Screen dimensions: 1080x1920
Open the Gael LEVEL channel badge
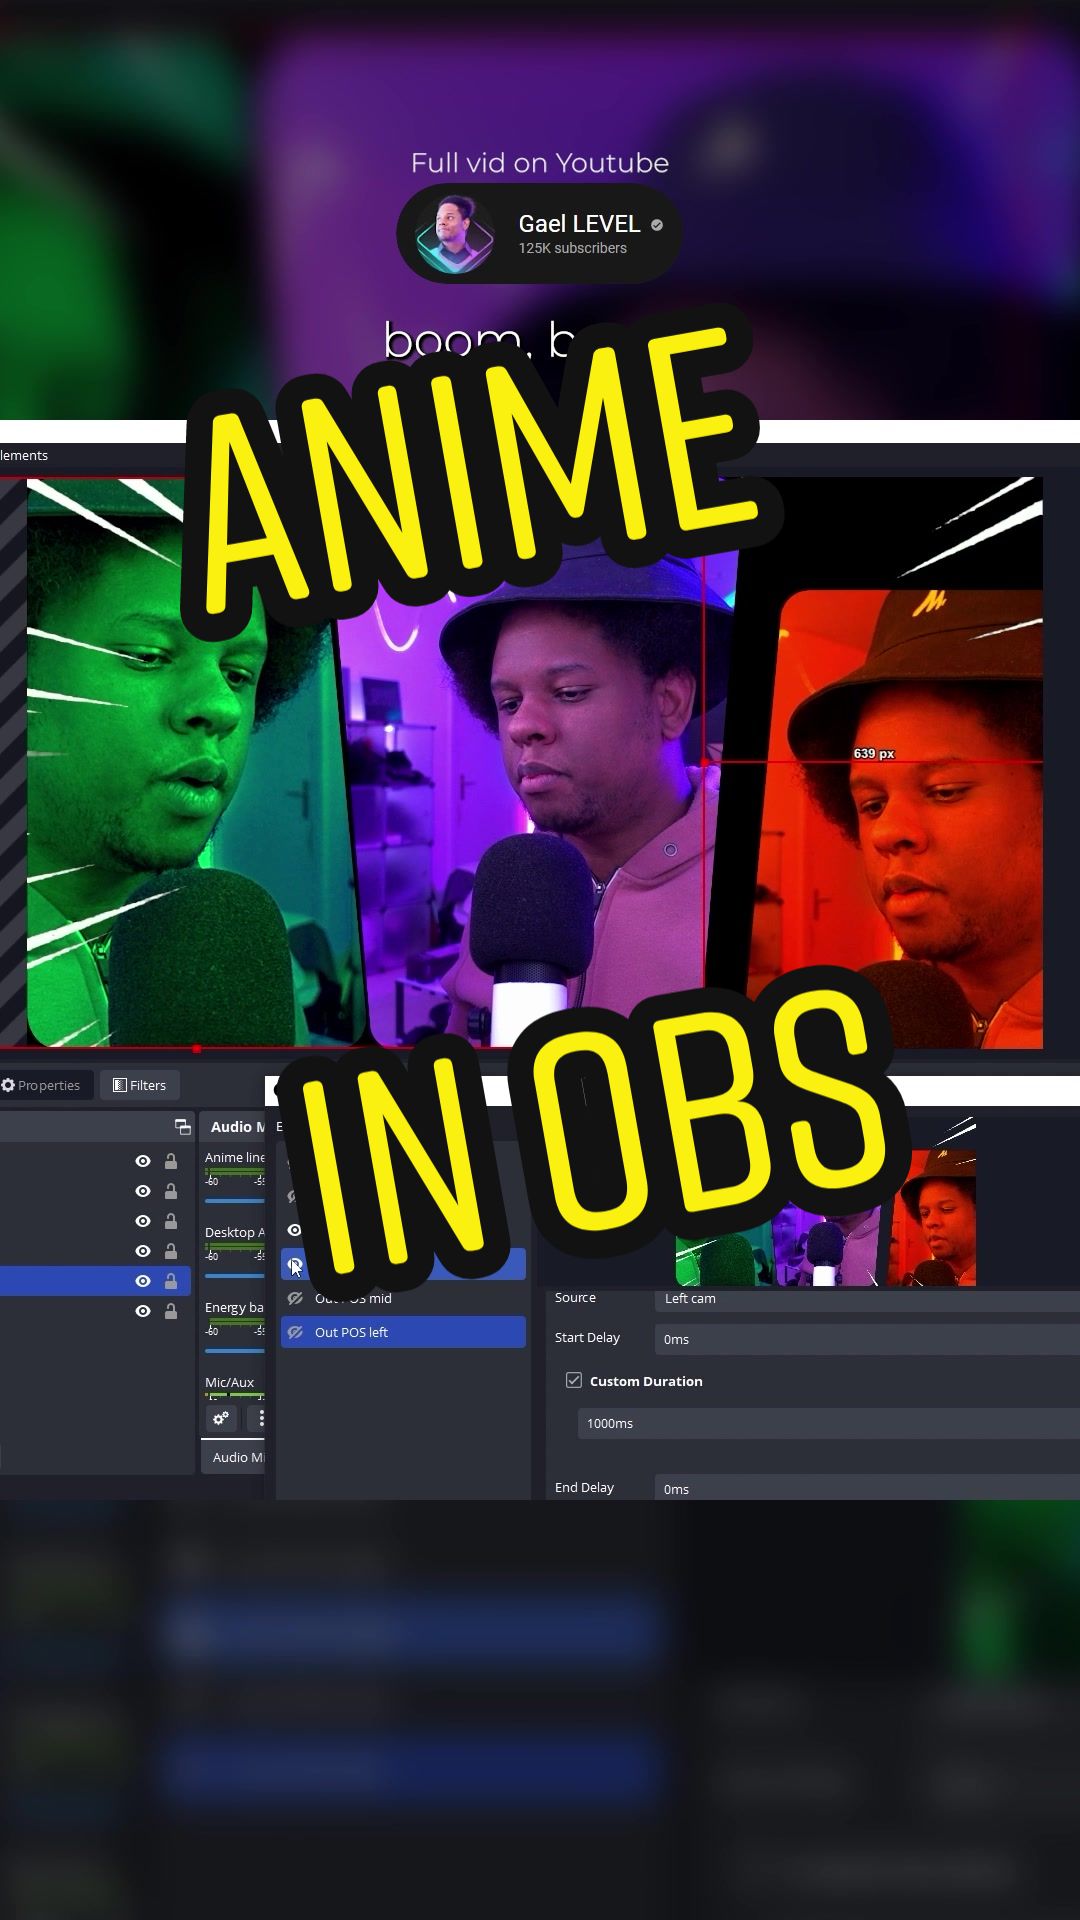(540, 234)
